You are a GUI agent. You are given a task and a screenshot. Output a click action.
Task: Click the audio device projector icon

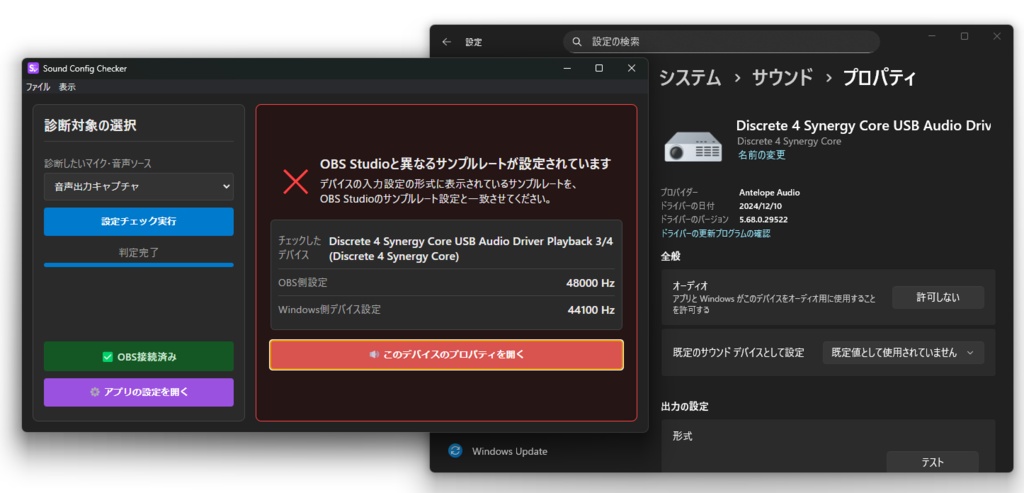point(693,145)
